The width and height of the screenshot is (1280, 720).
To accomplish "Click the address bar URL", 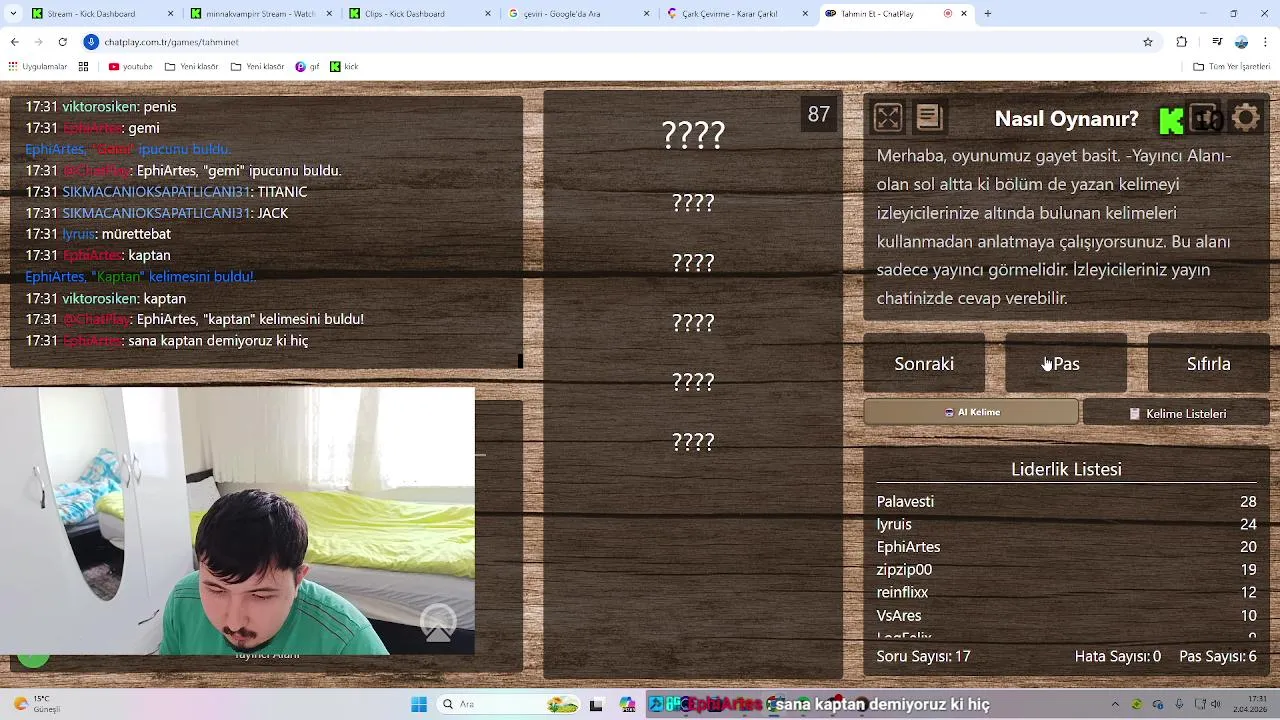I will click(172, 42).
